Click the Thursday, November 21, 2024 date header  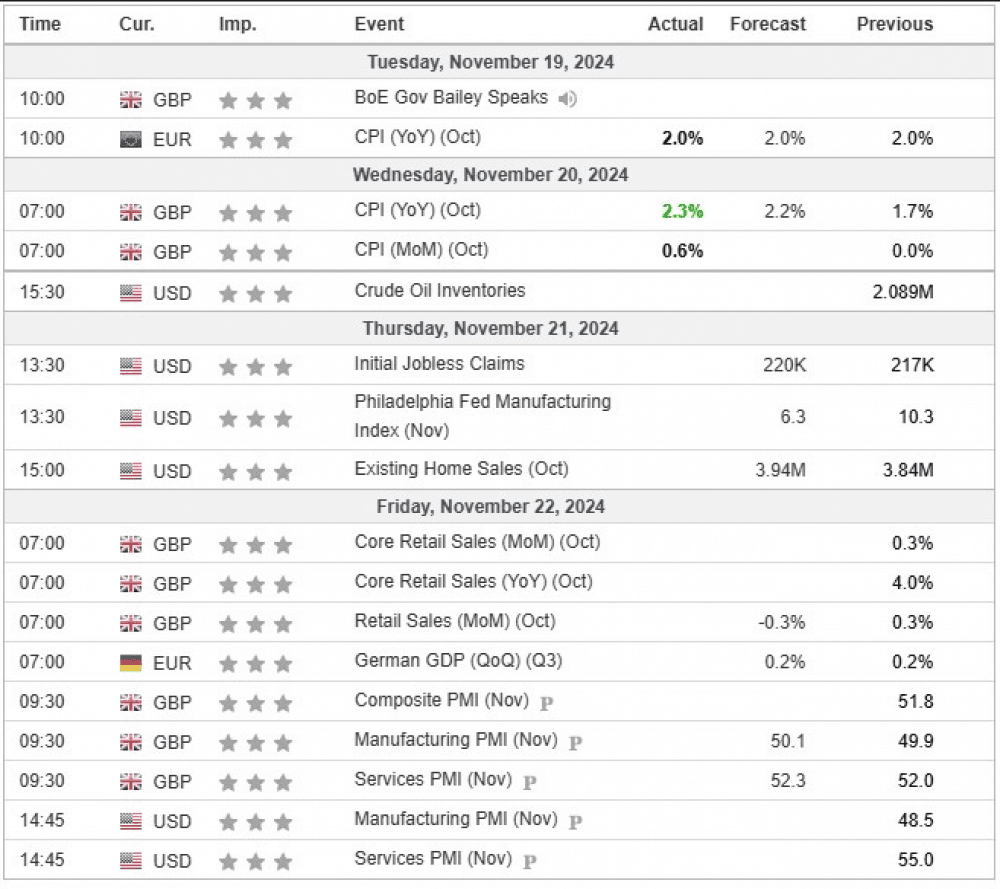click(490, 328)
